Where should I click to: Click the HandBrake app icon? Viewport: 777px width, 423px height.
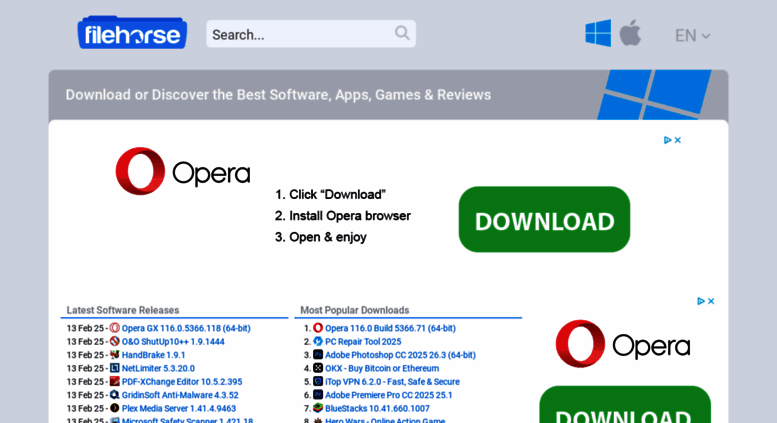click(114, 354)
